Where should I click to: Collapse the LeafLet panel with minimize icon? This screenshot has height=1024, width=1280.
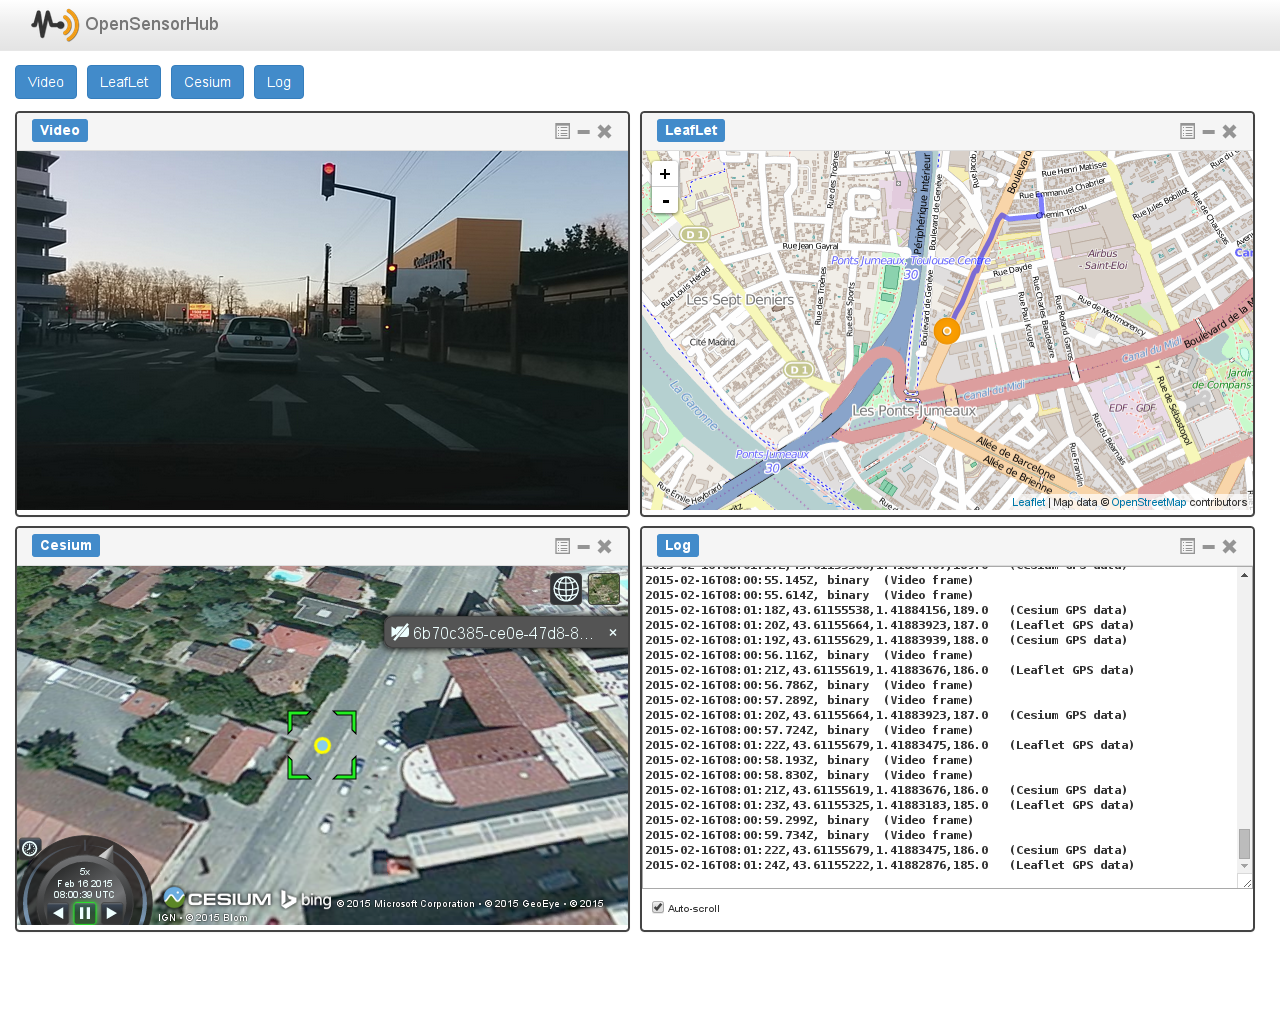tap(1208, 131)
